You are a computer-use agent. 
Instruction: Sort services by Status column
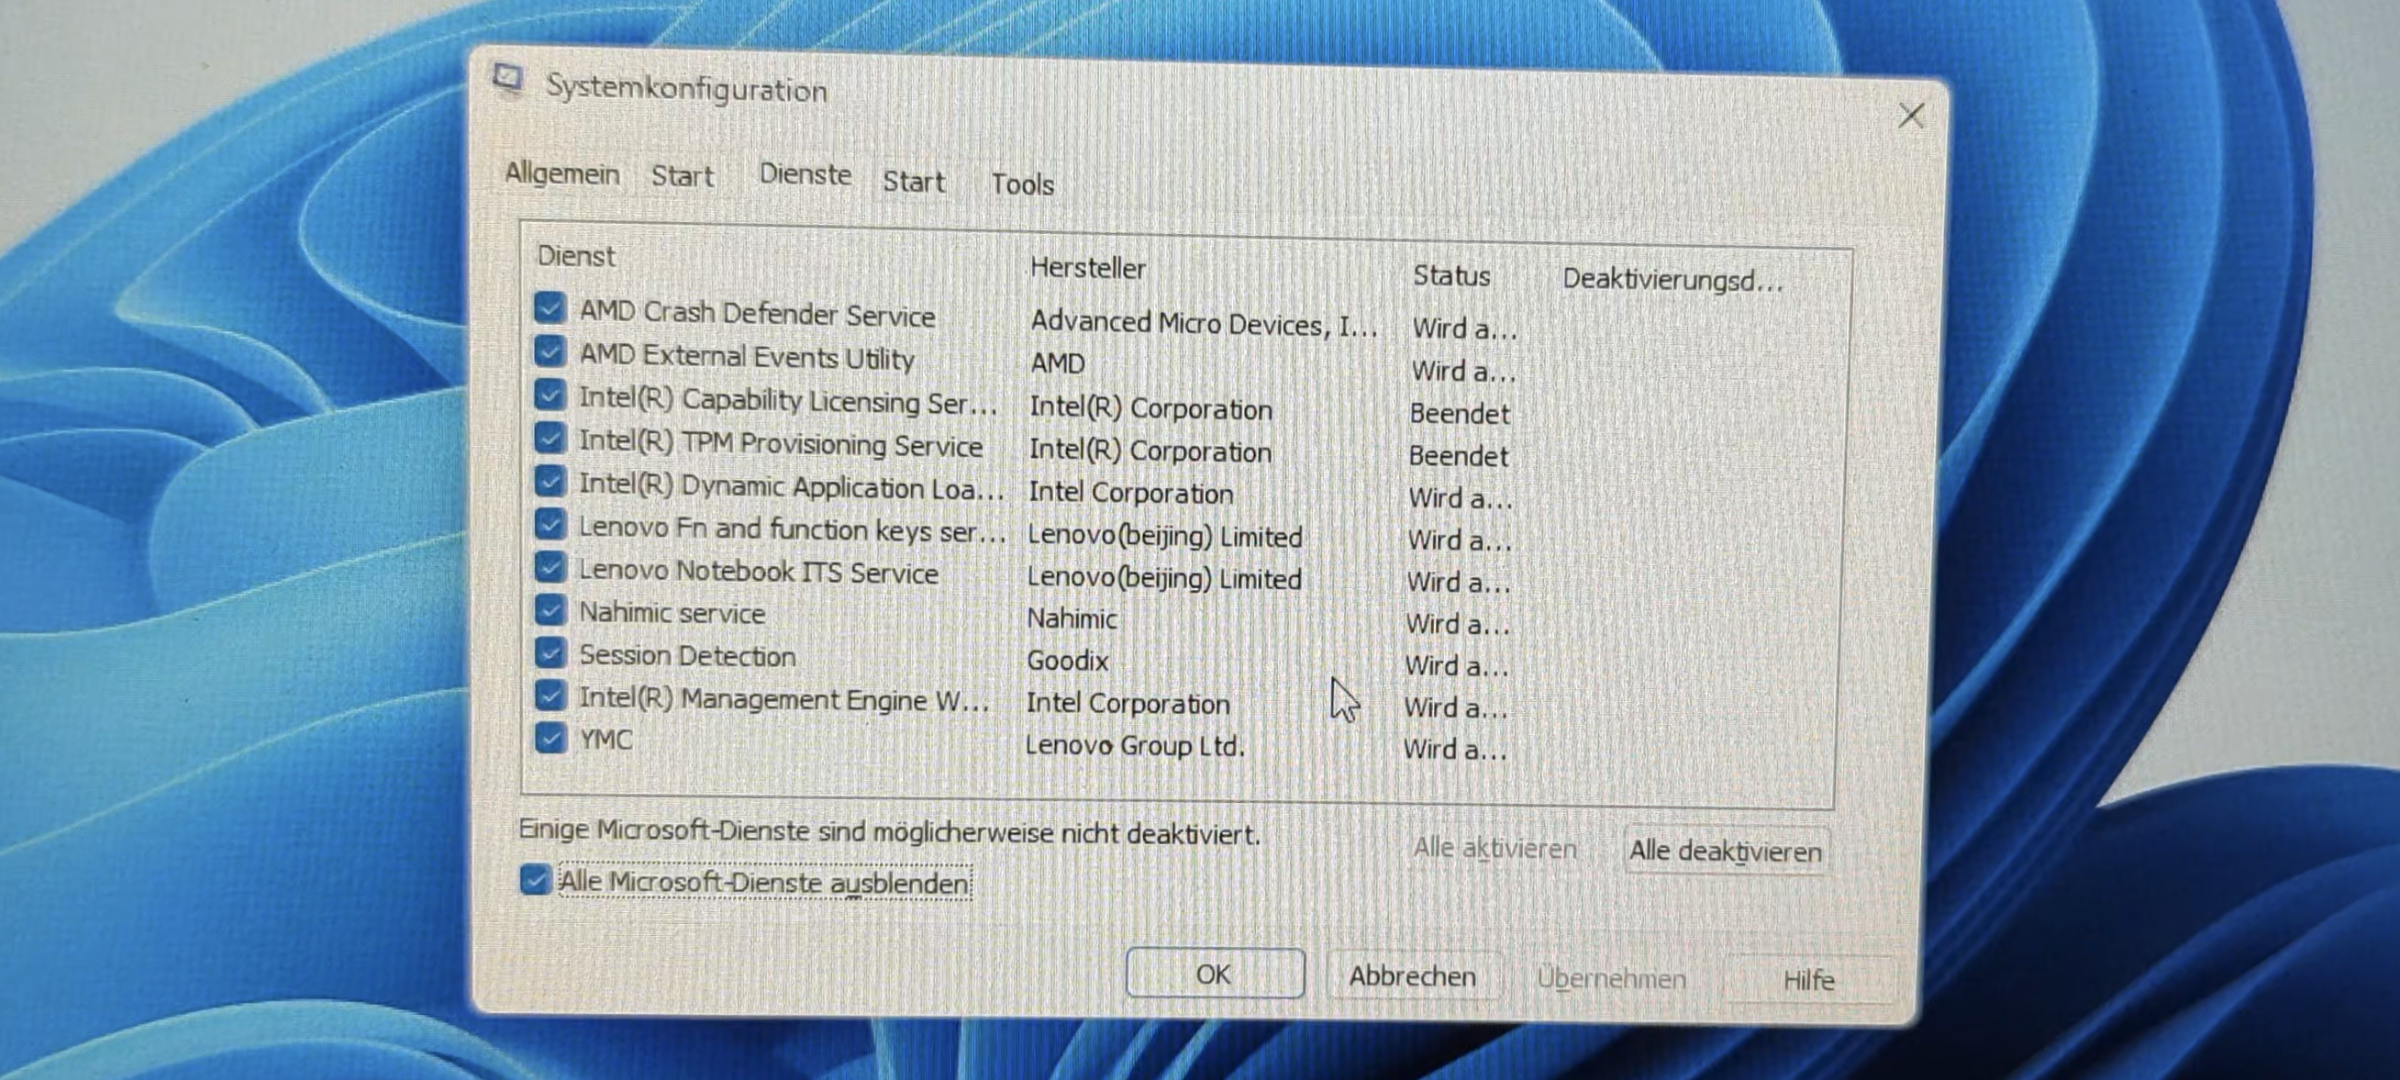1451,276
